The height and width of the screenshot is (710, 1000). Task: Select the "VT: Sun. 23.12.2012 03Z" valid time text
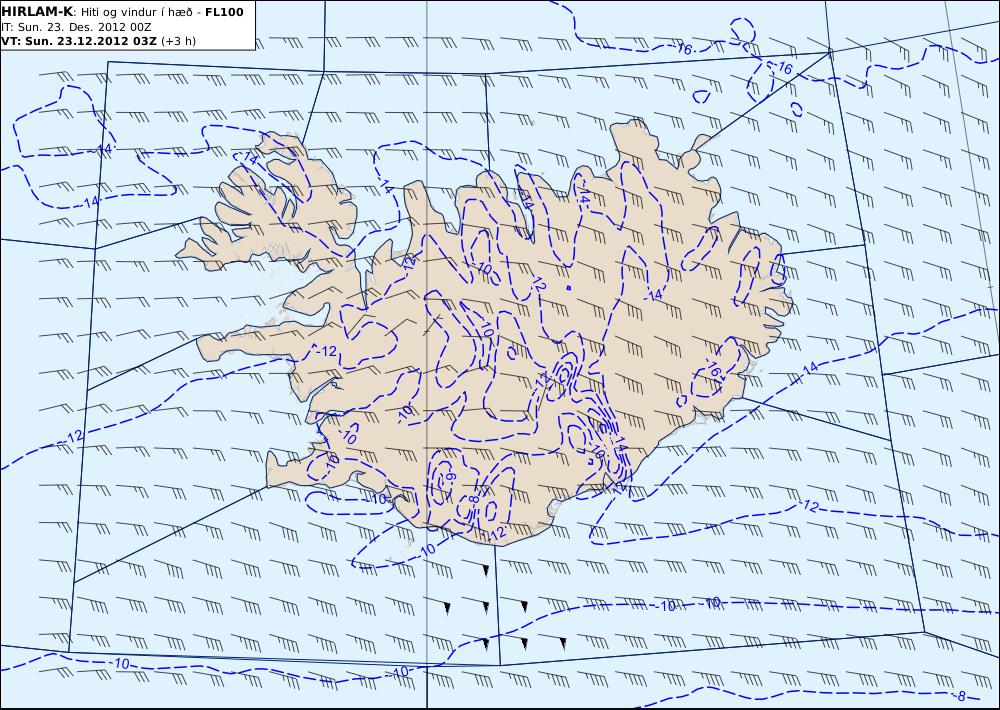tap(78, 41)
